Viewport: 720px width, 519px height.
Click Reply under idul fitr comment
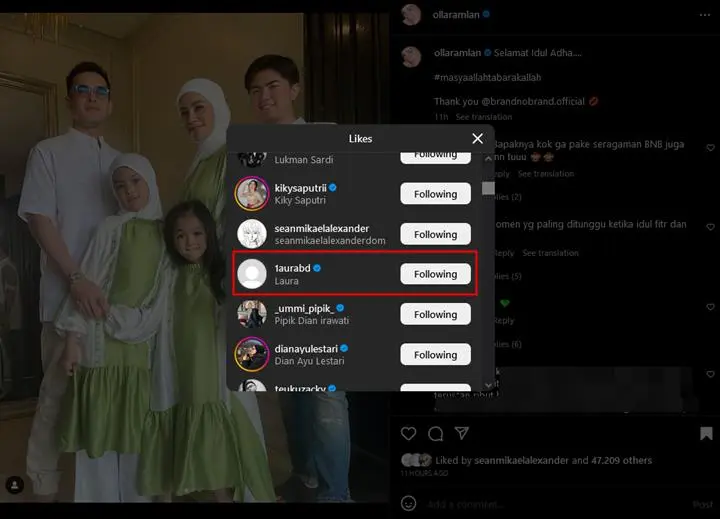(505, 253)
